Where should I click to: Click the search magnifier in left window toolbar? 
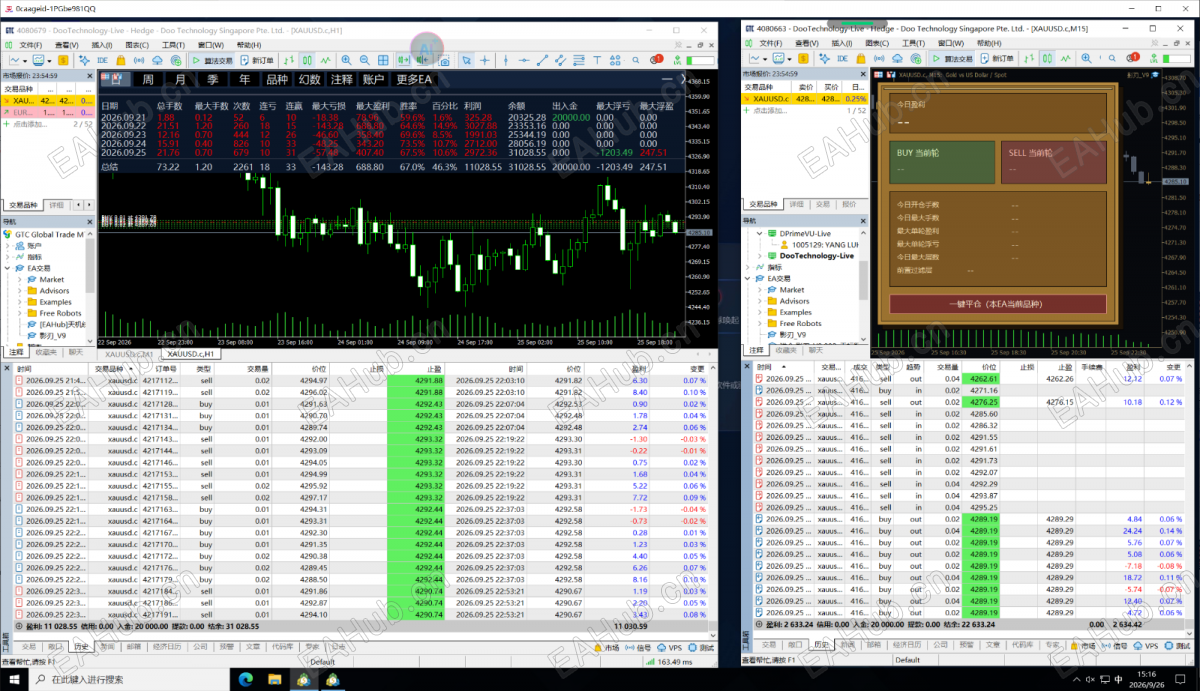tap(636, 60)
